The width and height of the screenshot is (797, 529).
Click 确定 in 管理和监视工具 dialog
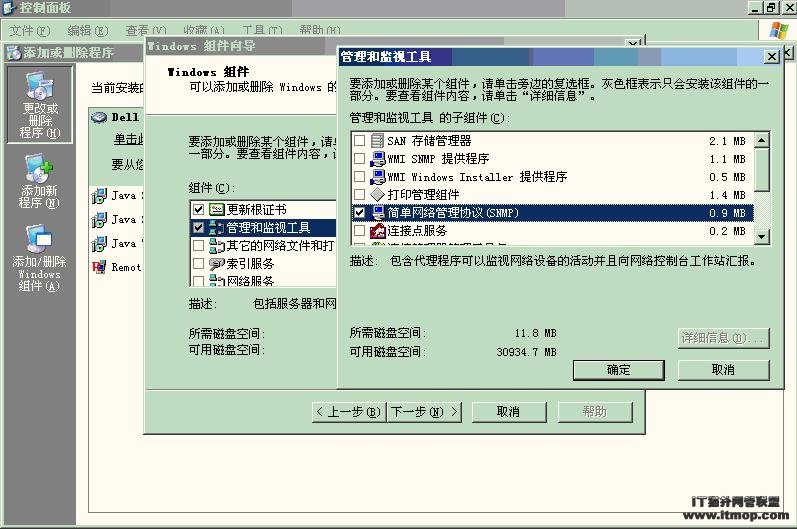618,370
